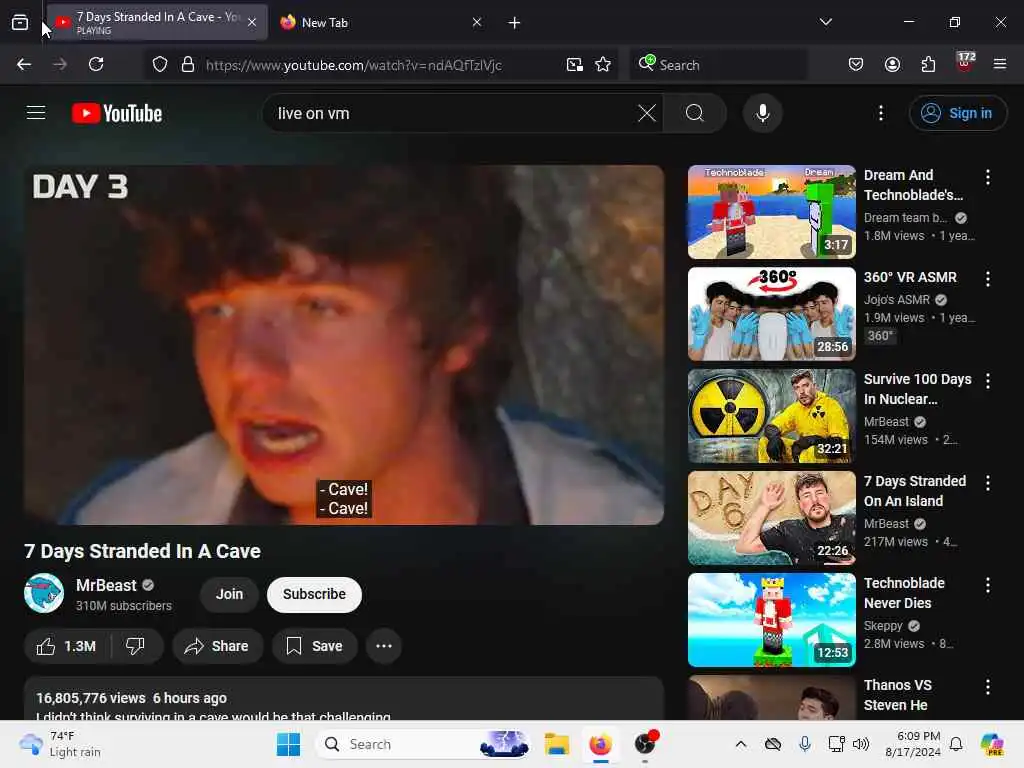The image size is (1024, 768).
Task: Open weather widget showing Light rain
Action: pos(60,744)
